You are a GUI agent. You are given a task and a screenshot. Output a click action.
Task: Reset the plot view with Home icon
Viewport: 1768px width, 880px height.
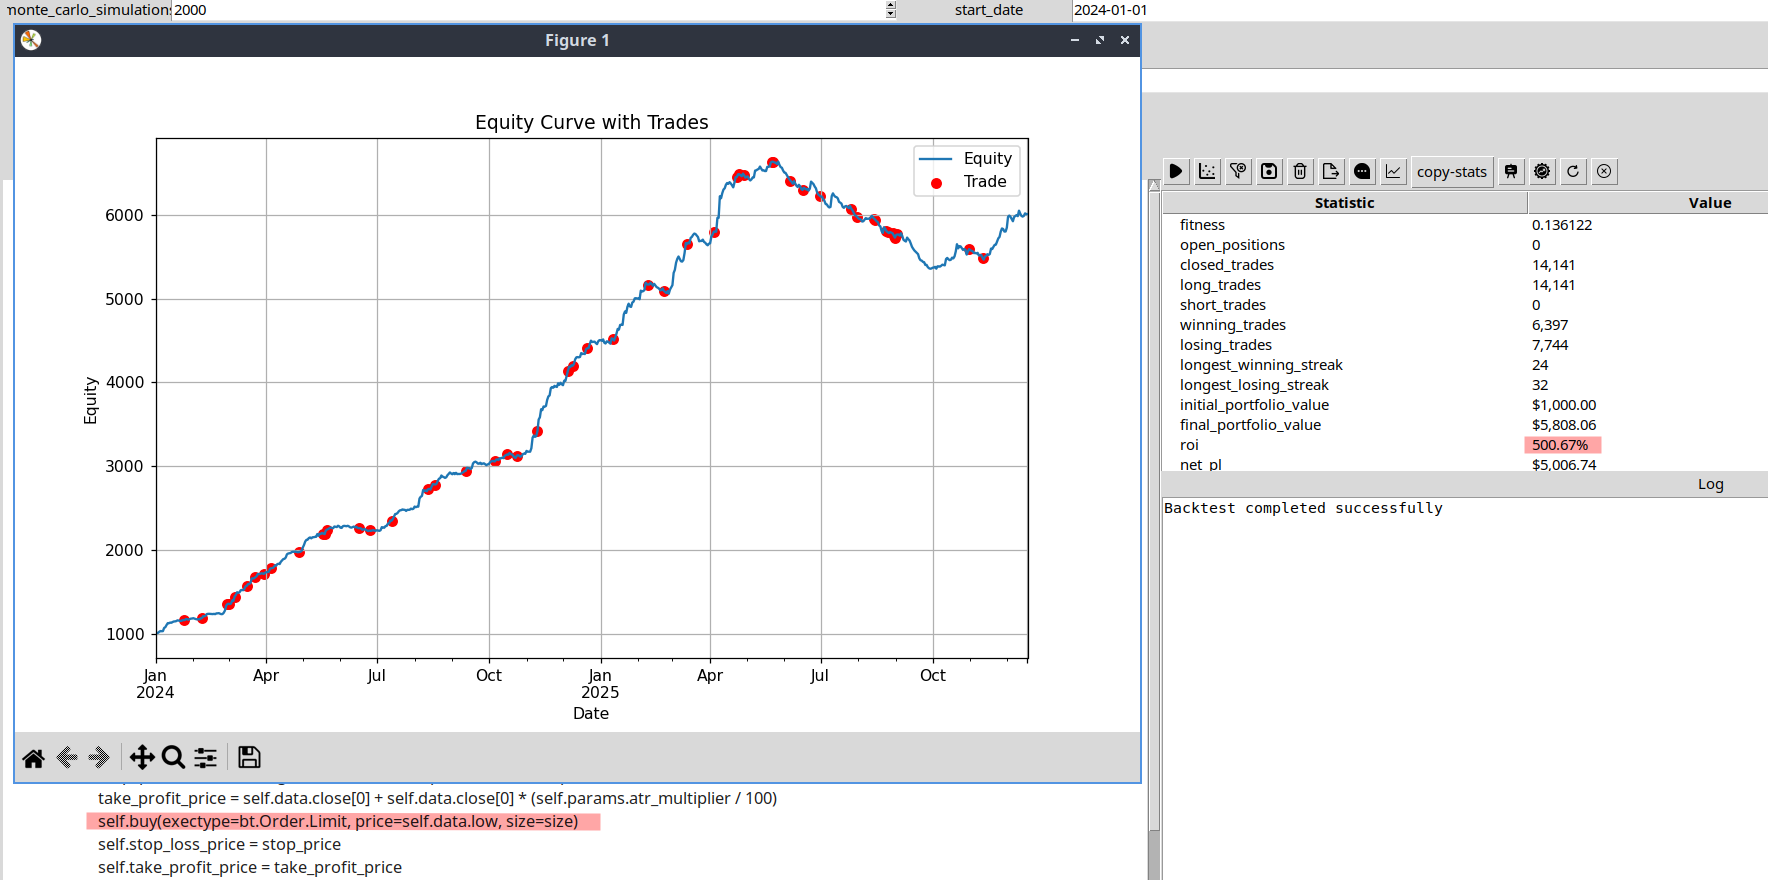pyautogui.click(x=34, y=758)
